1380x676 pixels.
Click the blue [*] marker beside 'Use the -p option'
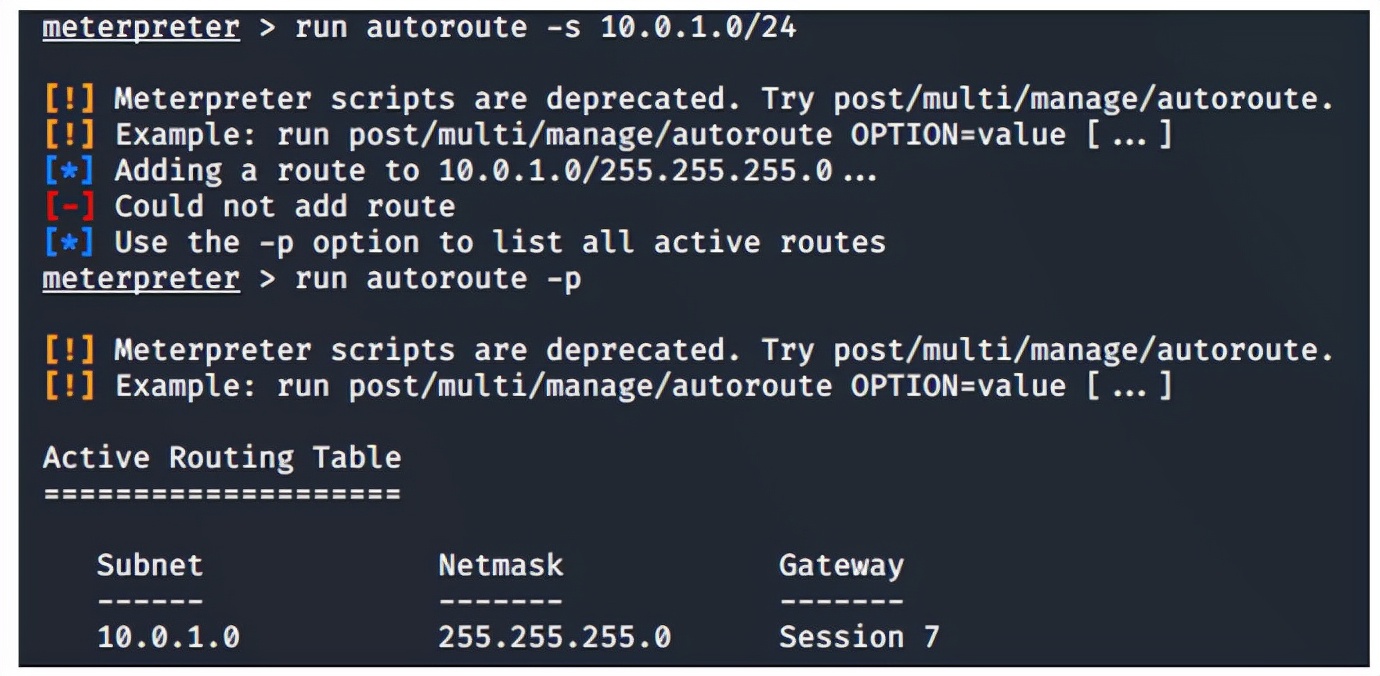69,243
